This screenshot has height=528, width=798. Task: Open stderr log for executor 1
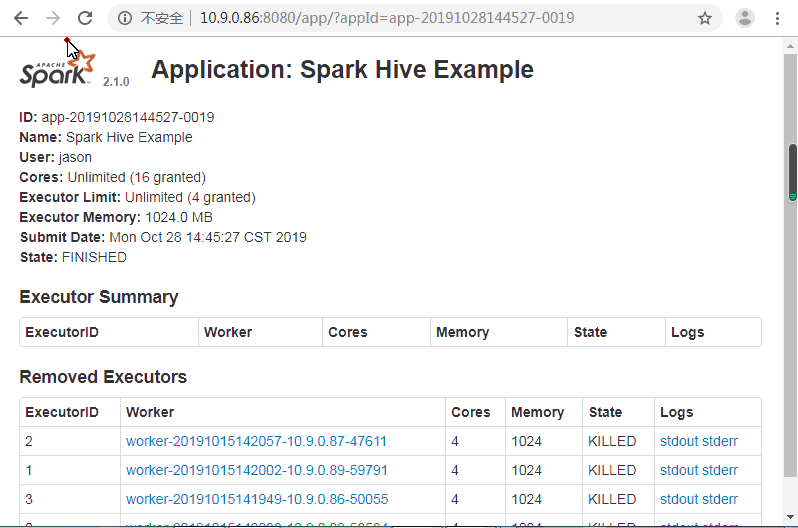(x=720, y=470)
